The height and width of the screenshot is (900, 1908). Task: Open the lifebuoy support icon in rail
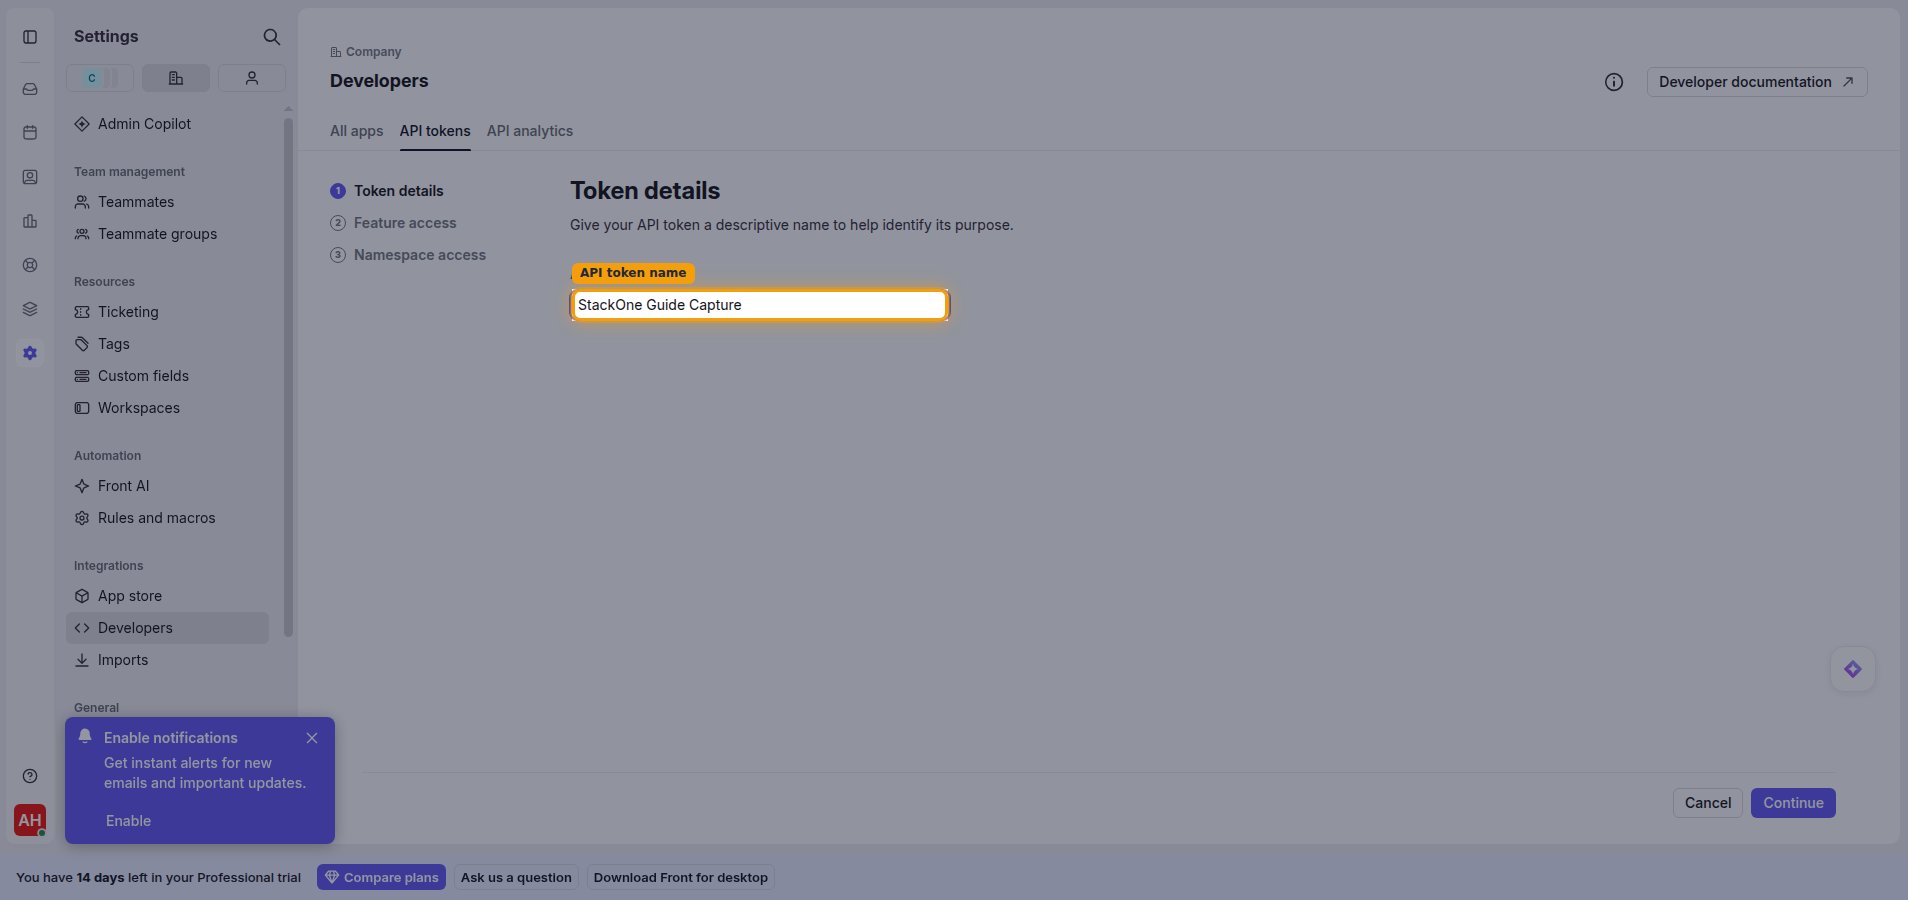pyautogui.click(x=30, y=265)
